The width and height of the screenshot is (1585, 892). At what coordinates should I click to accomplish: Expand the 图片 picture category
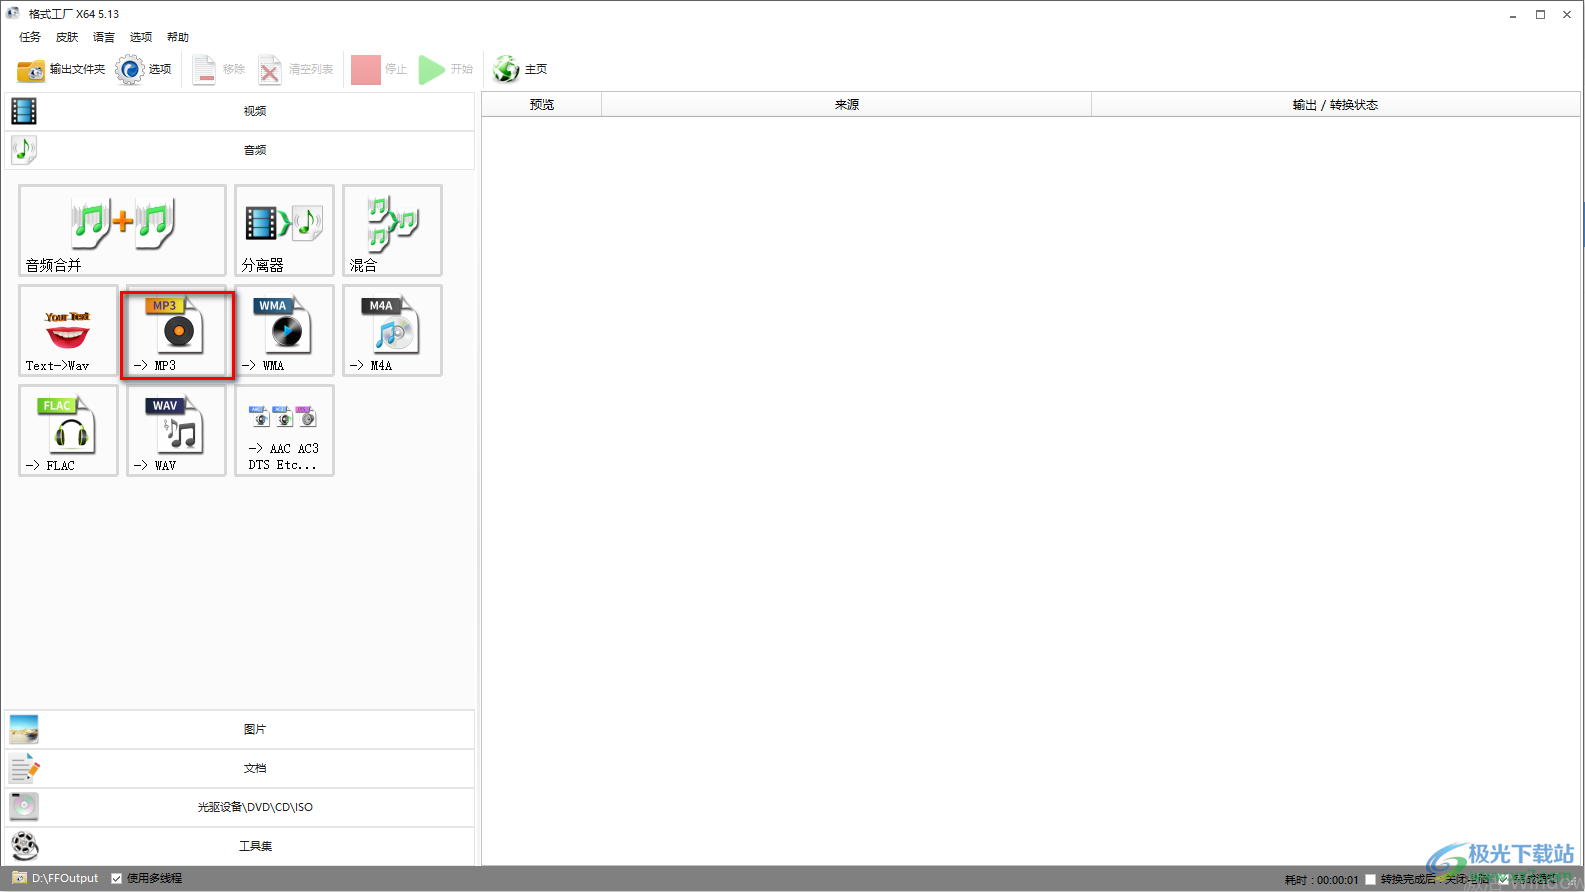click(x=240, y=729)
